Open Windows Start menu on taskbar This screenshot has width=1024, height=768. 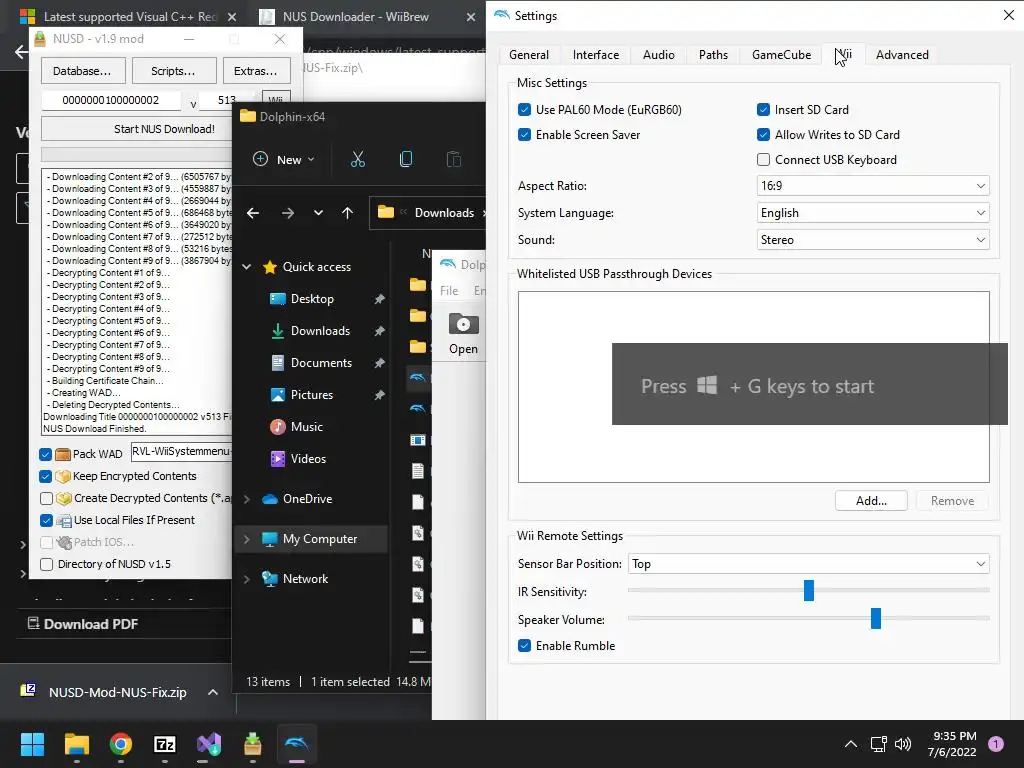coord(32,744)
